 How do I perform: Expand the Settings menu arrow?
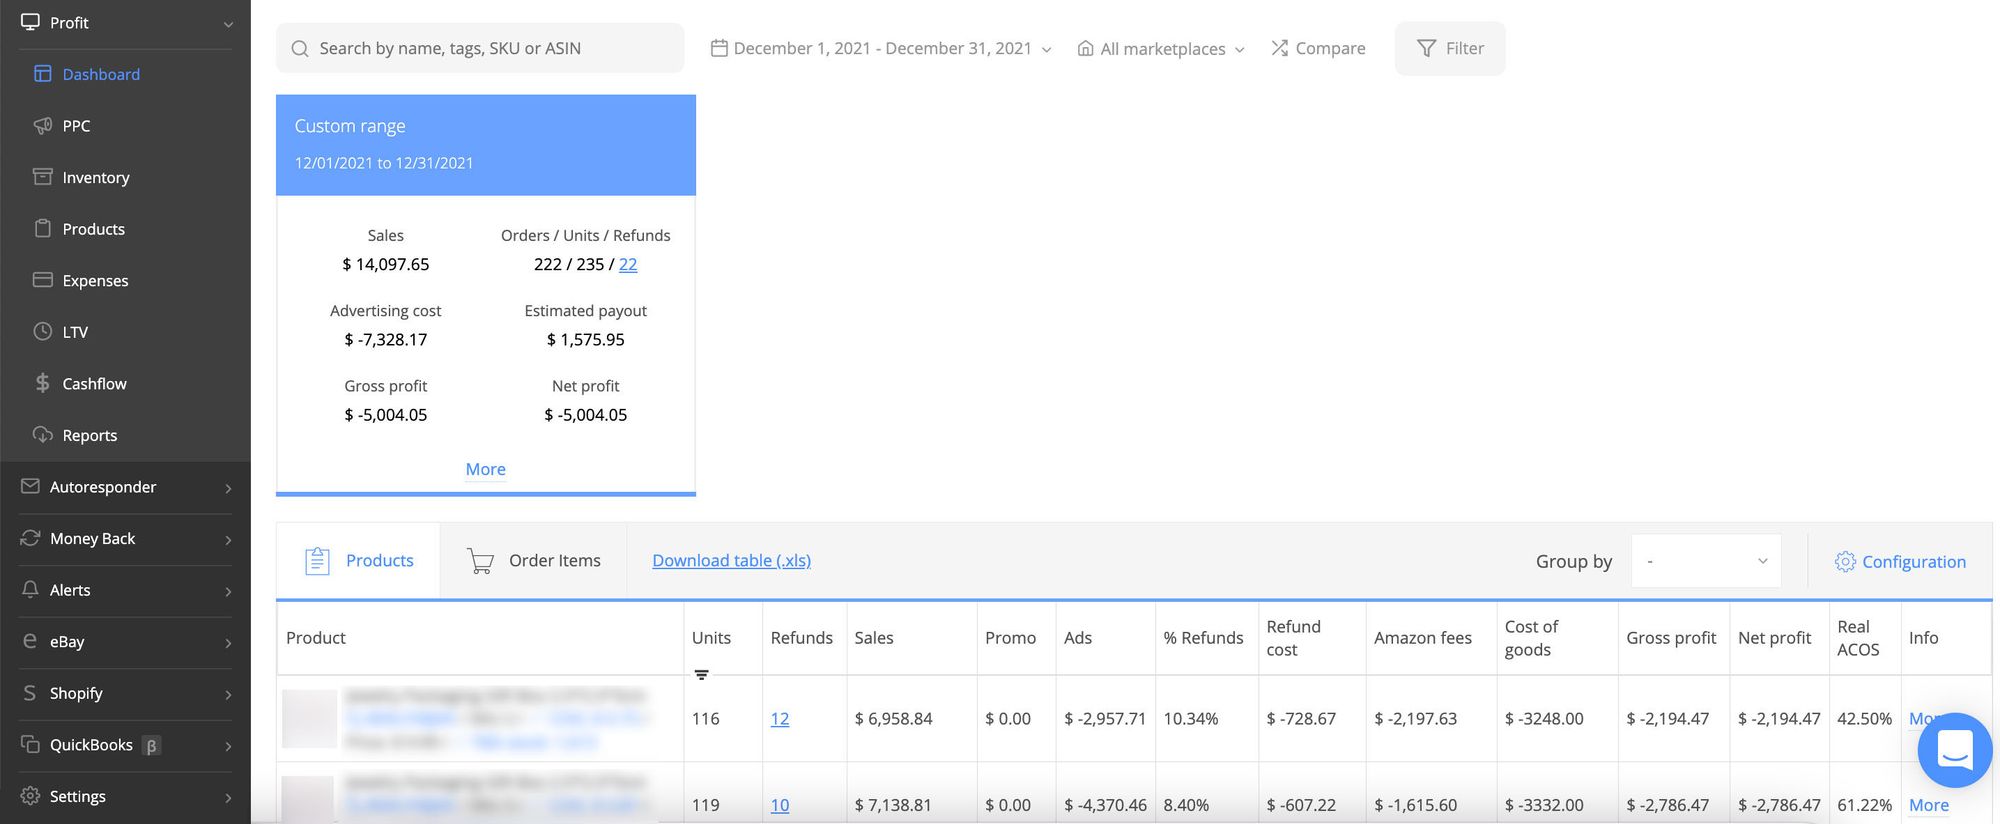(x=228, y=798)
